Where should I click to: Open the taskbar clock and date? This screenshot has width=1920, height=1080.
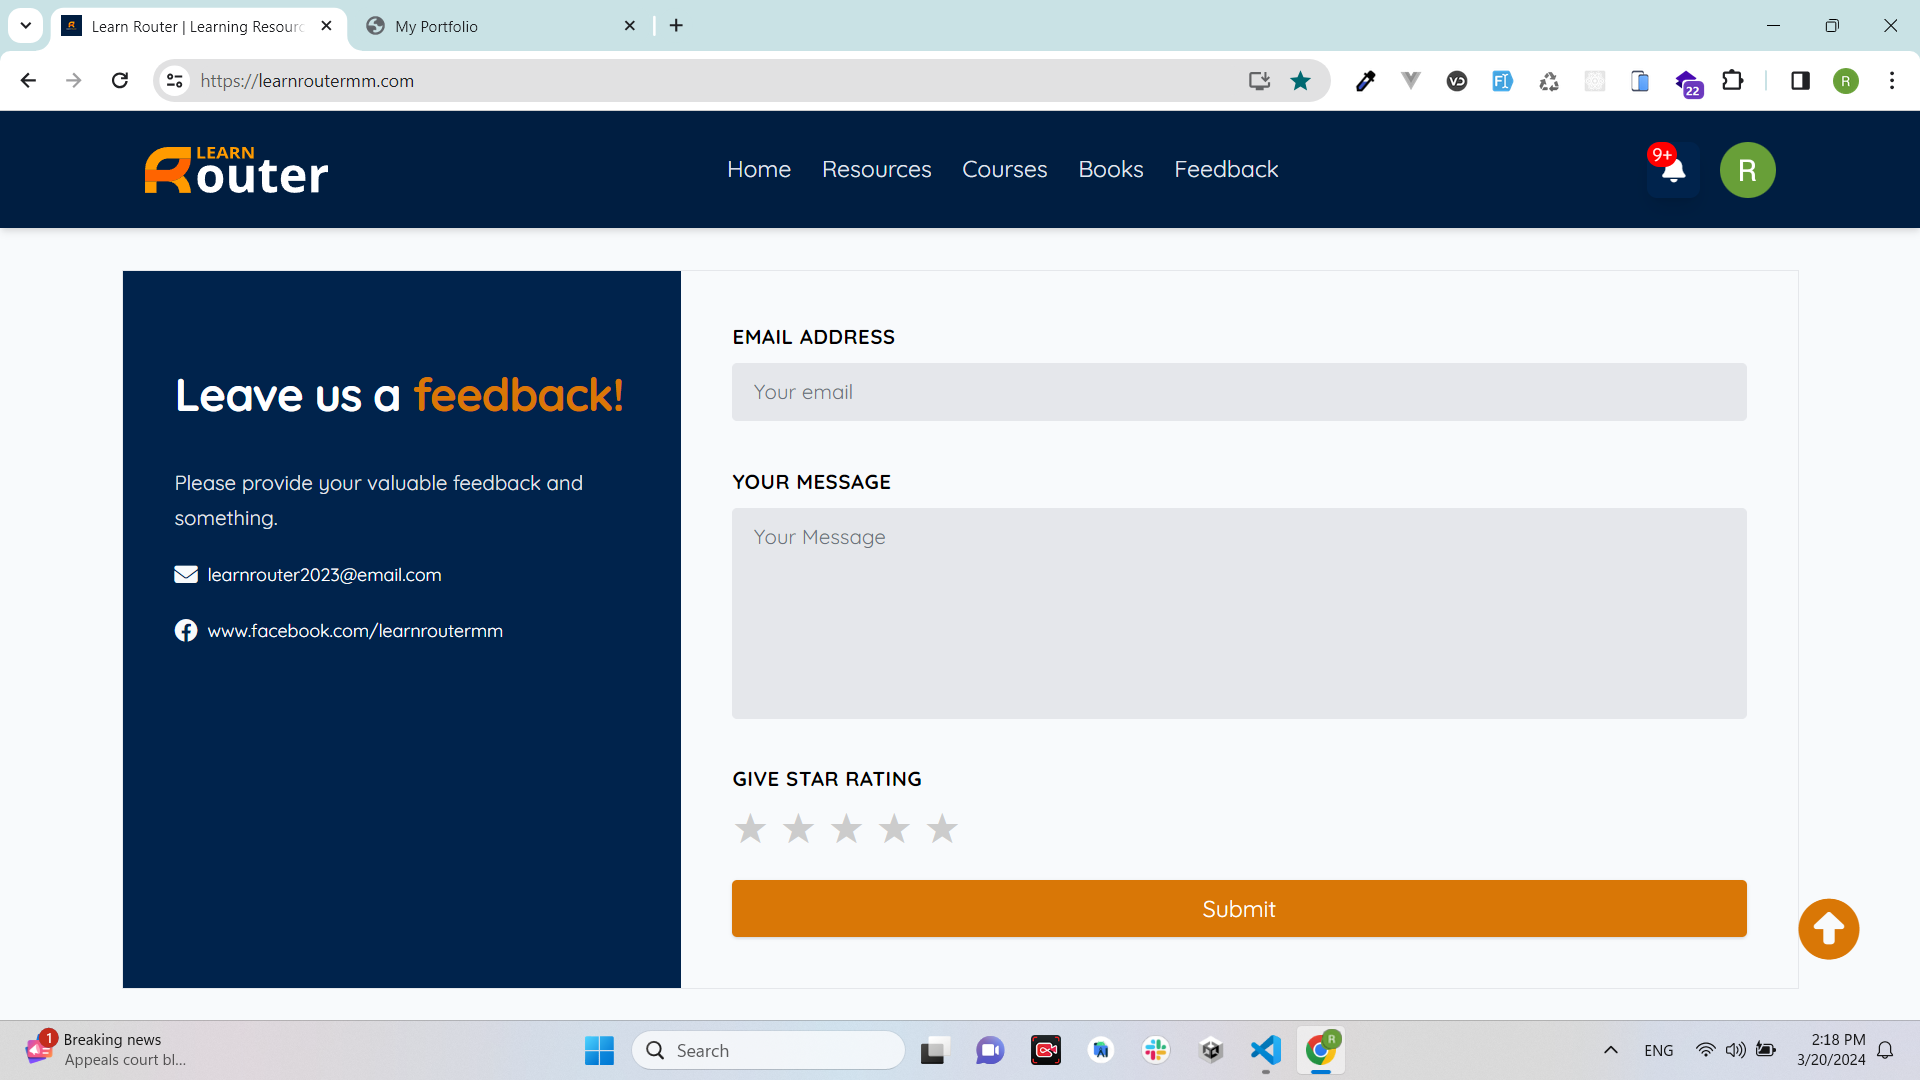[x=1830, y=1050]
